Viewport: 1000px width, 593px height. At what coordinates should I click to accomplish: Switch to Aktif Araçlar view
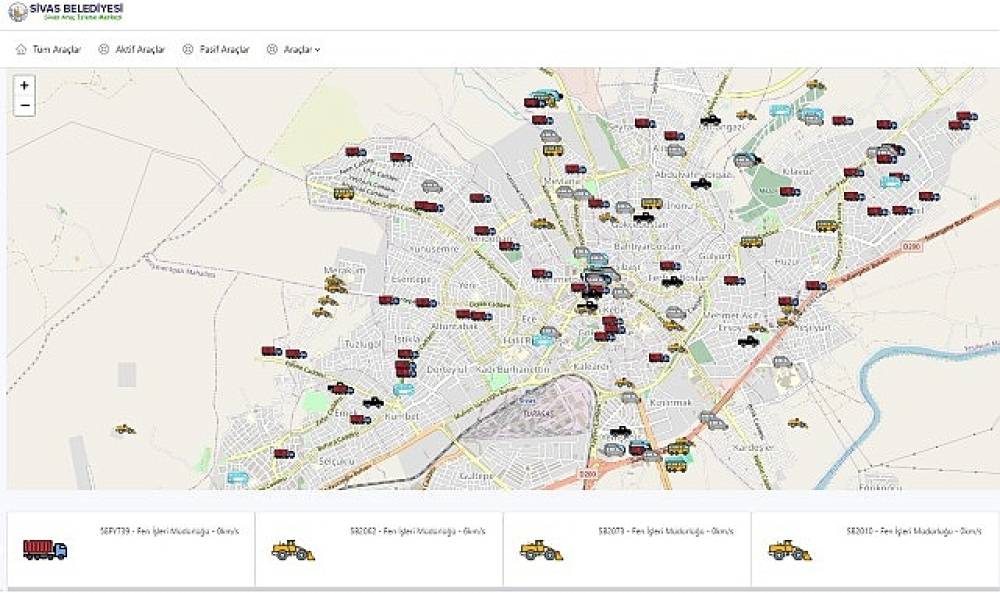tap(140, 49)
